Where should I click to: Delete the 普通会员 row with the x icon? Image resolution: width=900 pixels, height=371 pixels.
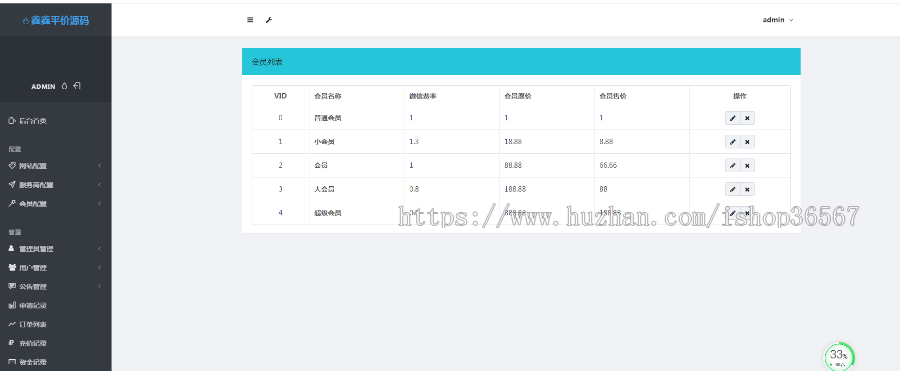point(747,118)
